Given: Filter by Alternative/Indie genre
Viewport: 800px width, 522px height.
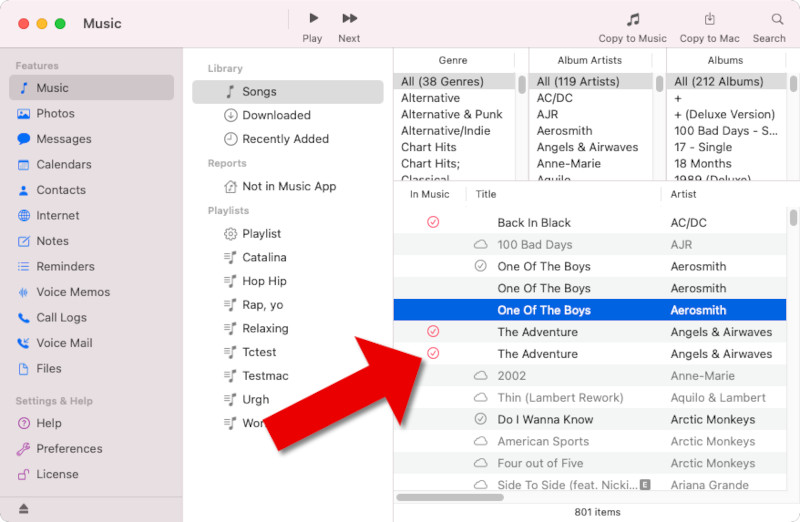Looking at the screenshot, I should (x=455, y=131).
